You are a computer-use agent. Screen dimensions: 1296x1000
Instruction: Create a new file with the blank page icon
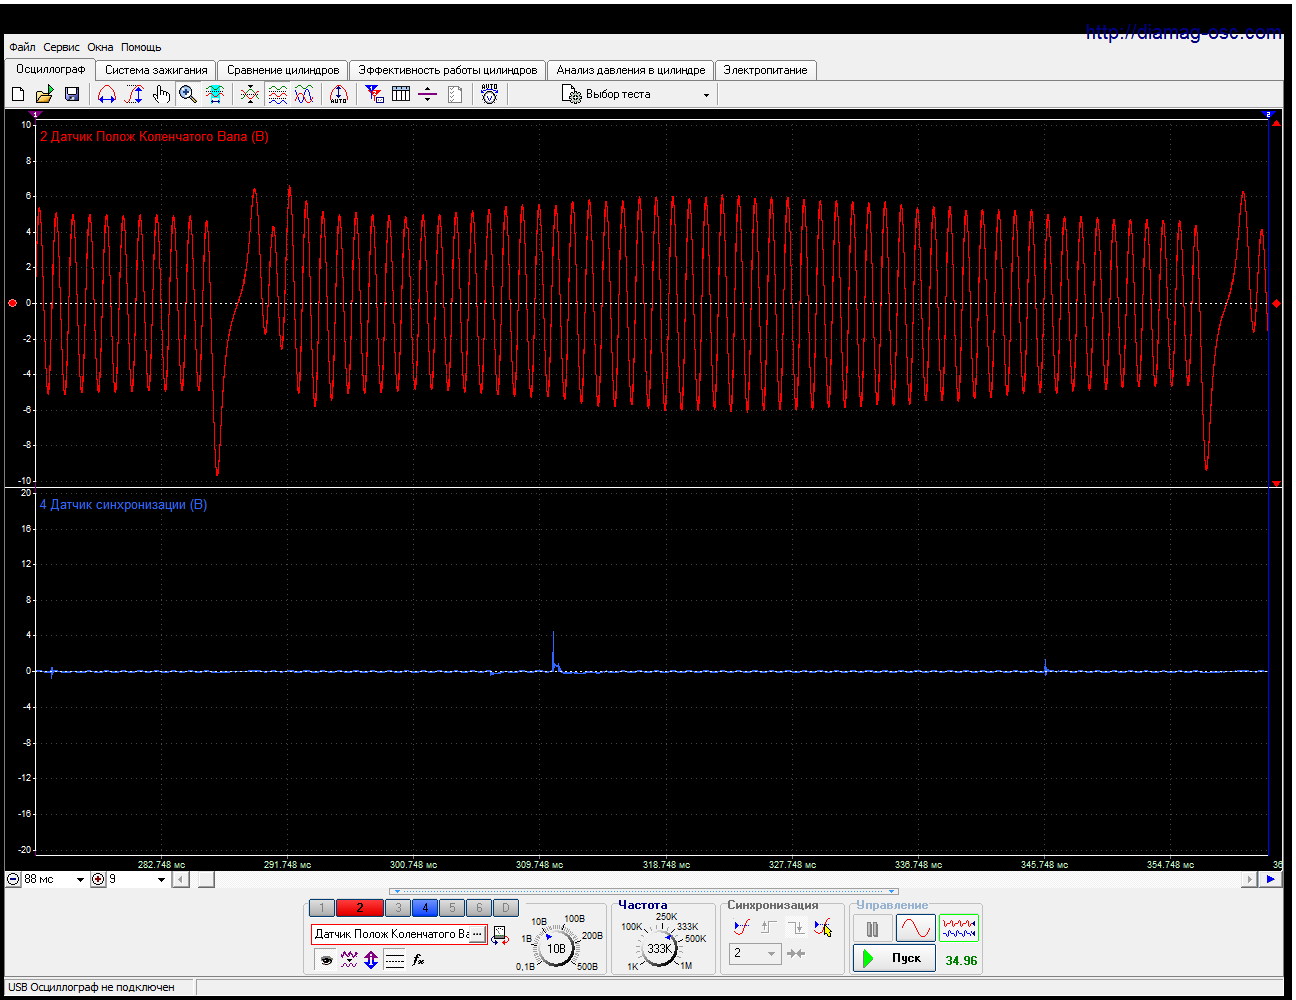tap(18, 94)
